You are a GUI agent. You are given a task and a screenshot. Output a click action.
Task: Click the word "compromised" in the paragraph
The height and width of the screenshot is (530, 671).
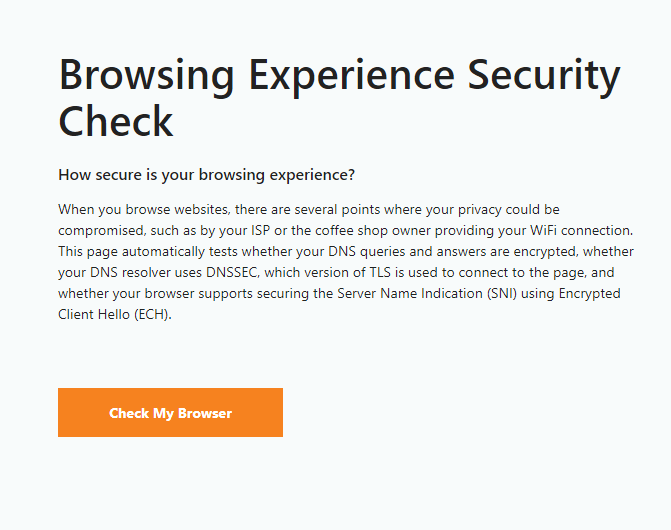[x=98, y=230]
